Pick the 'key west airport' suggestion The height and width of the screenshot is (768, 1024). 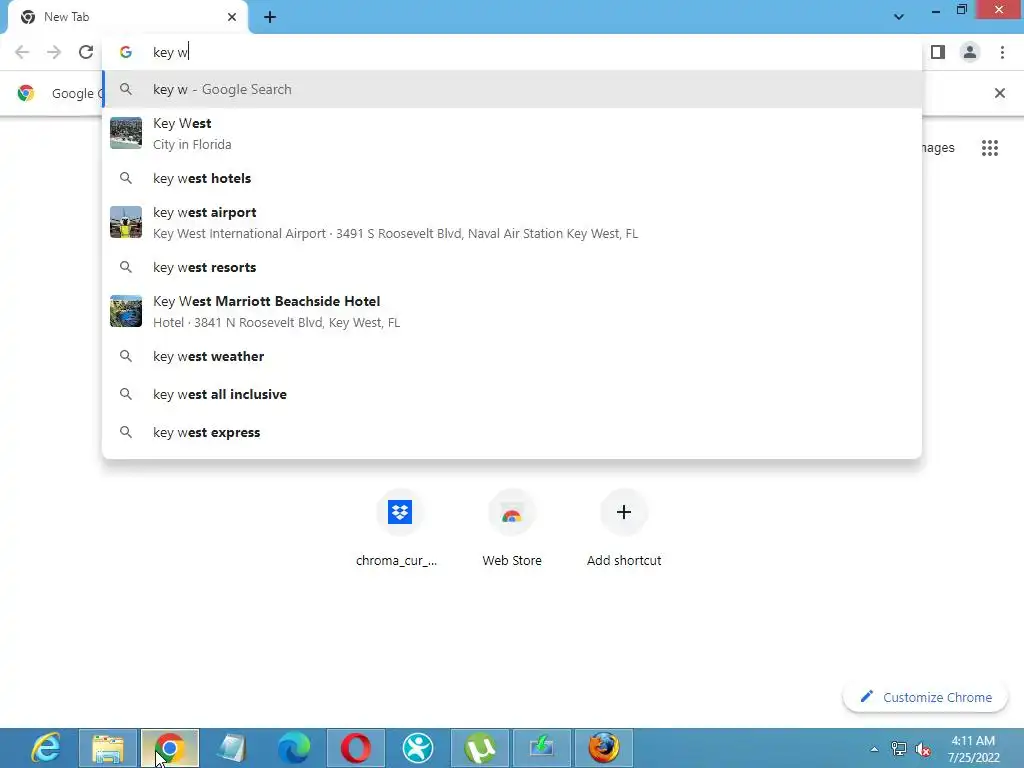512,223
